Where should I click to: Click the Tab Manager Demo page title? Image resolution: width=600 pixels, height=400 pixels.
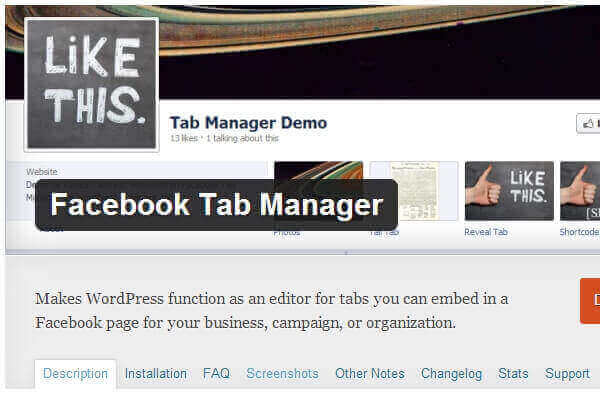(x=248, y=123)
